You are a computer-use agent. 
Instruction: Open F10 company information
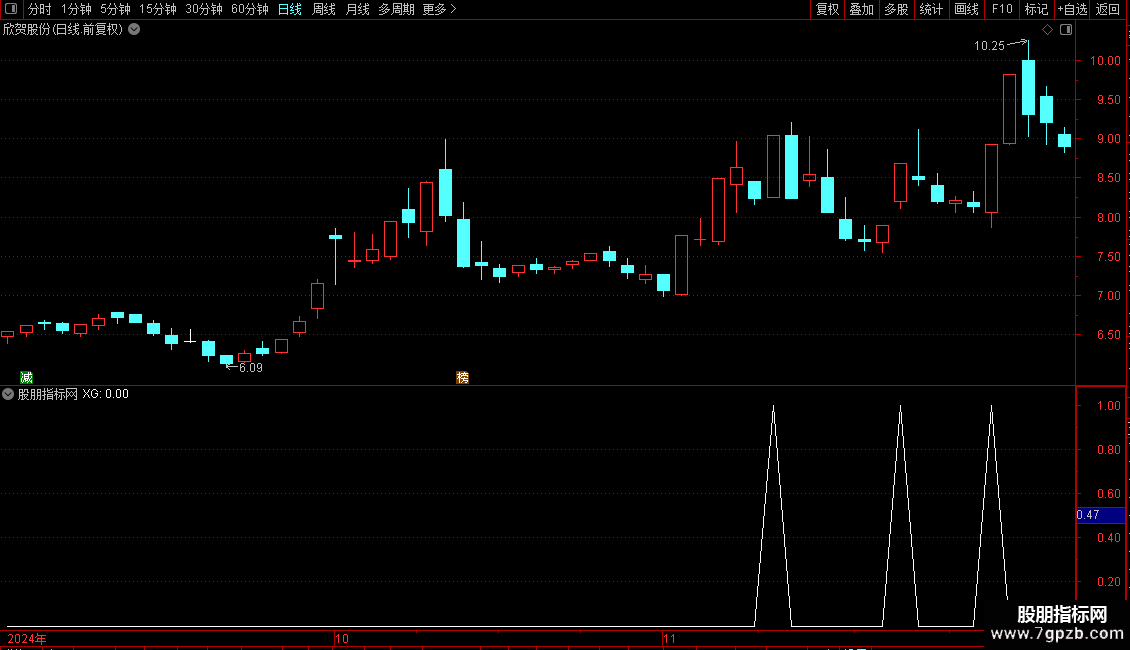coord(1002,9)
